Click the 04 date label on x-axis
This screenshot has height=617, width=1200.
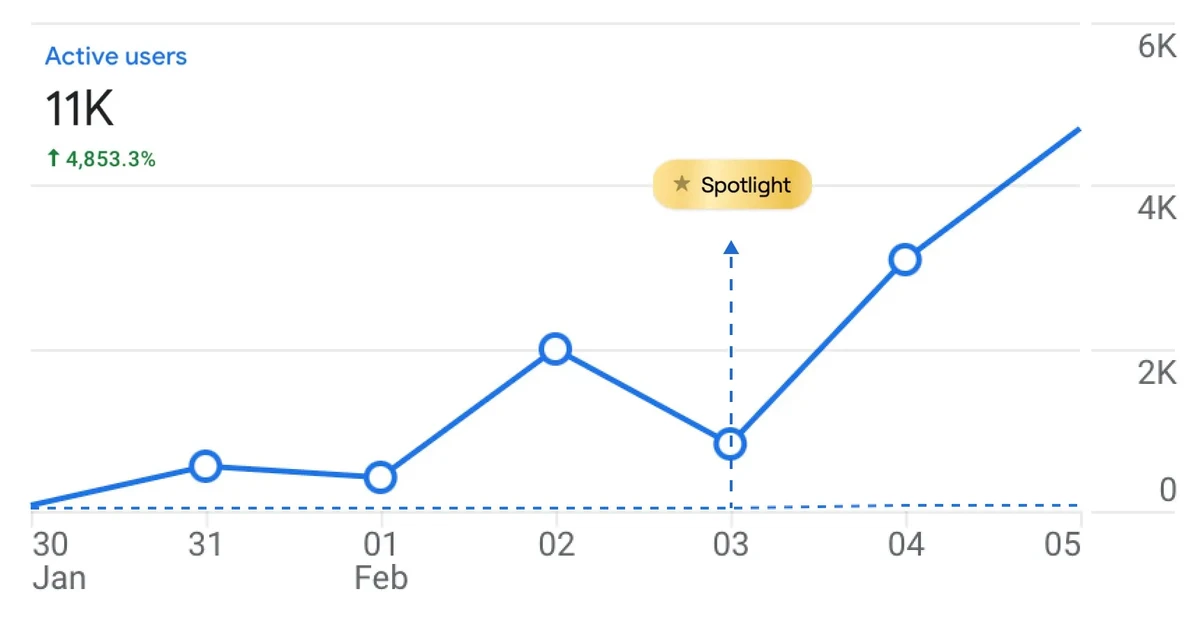coord(906,545)
